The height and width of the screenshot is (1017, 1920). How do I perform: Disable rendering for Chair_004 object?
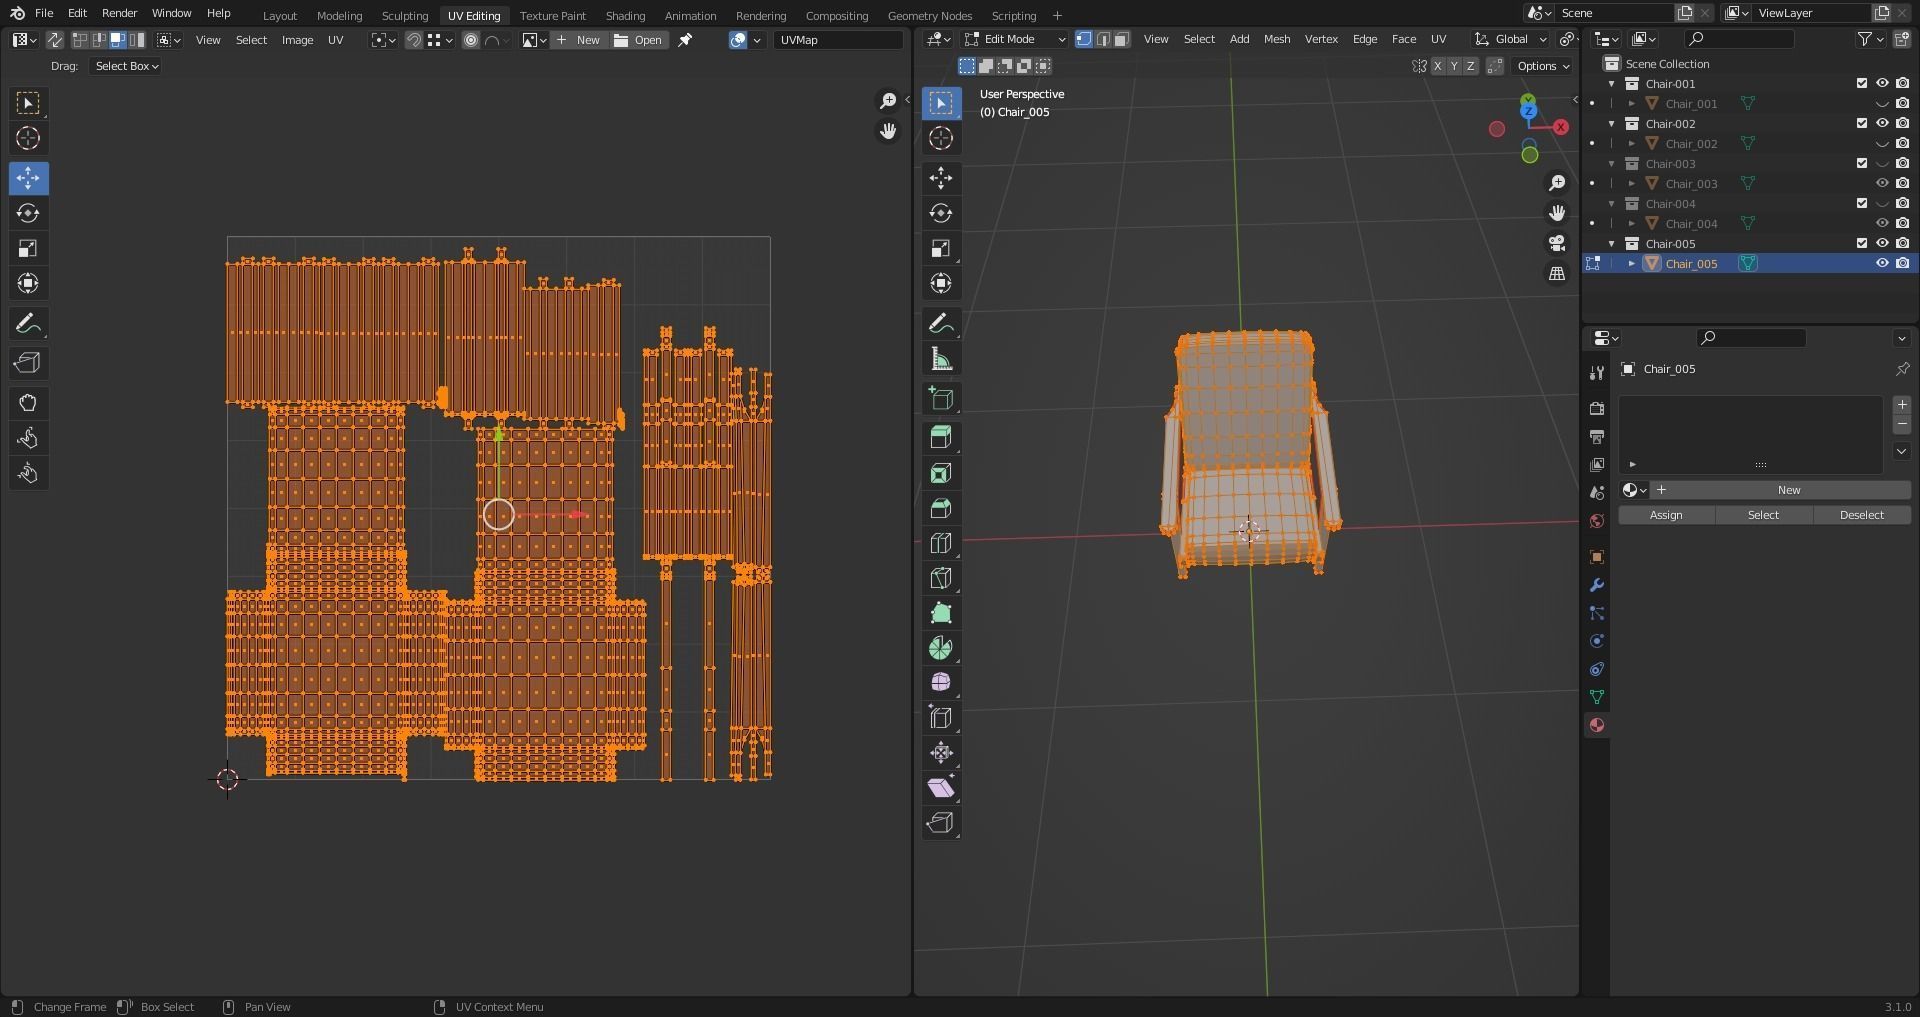[1902, 223]
